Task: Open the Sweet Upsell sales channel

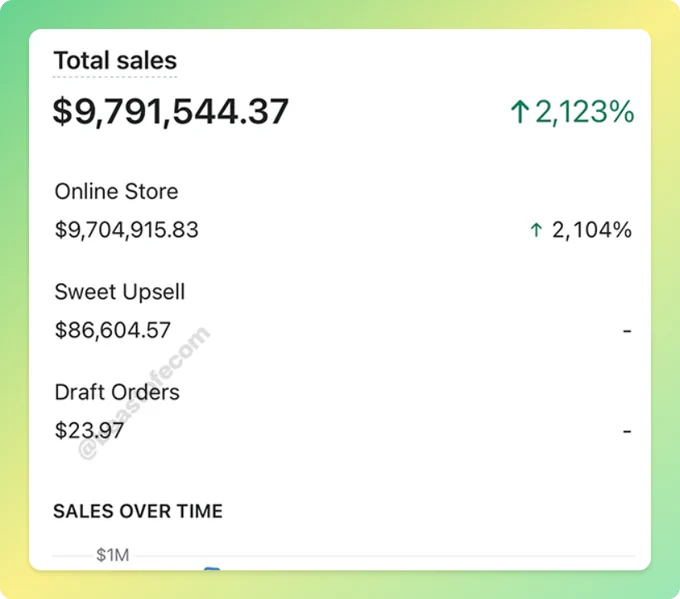Action: 120,292
